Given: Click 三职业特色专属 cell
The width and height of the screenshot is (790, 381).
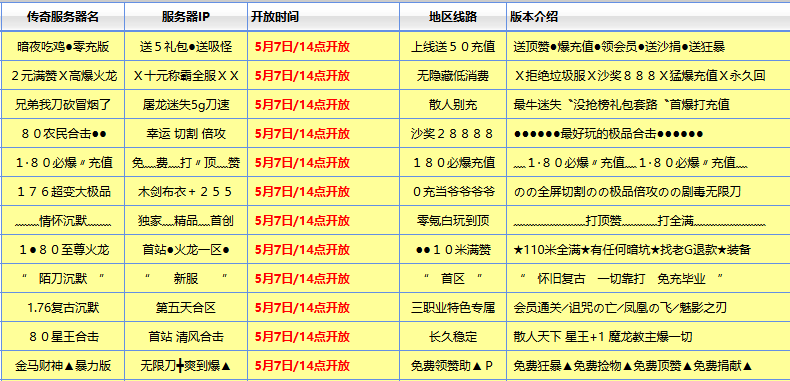Looking at the screenshot, I should click(x=453, y=307).
